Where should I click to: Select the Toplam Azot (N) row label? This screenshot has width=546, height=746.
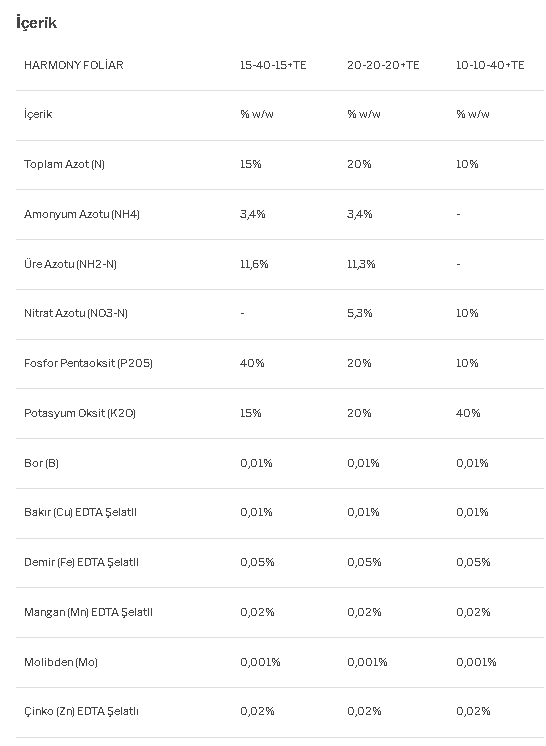tap(64, 164)
